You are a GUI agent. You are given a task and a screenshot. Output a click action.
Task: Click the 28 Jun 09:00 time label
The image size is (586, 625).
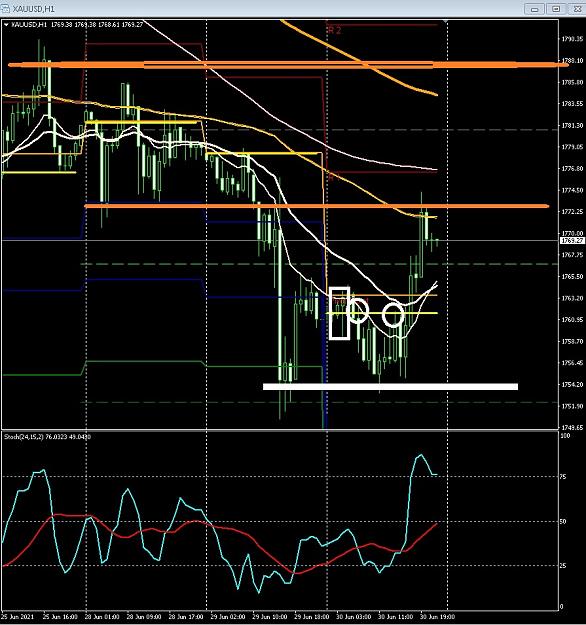coord(143,617)
